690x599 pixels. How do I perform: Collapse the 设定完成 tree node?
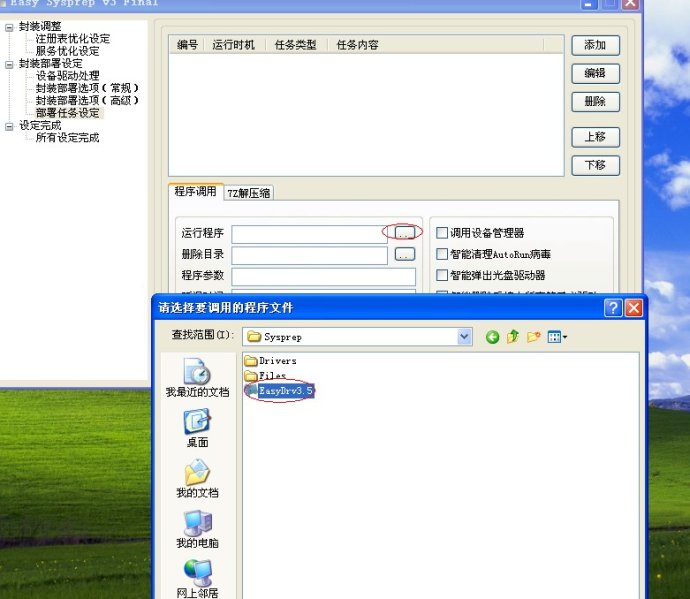tap(9, 127)
